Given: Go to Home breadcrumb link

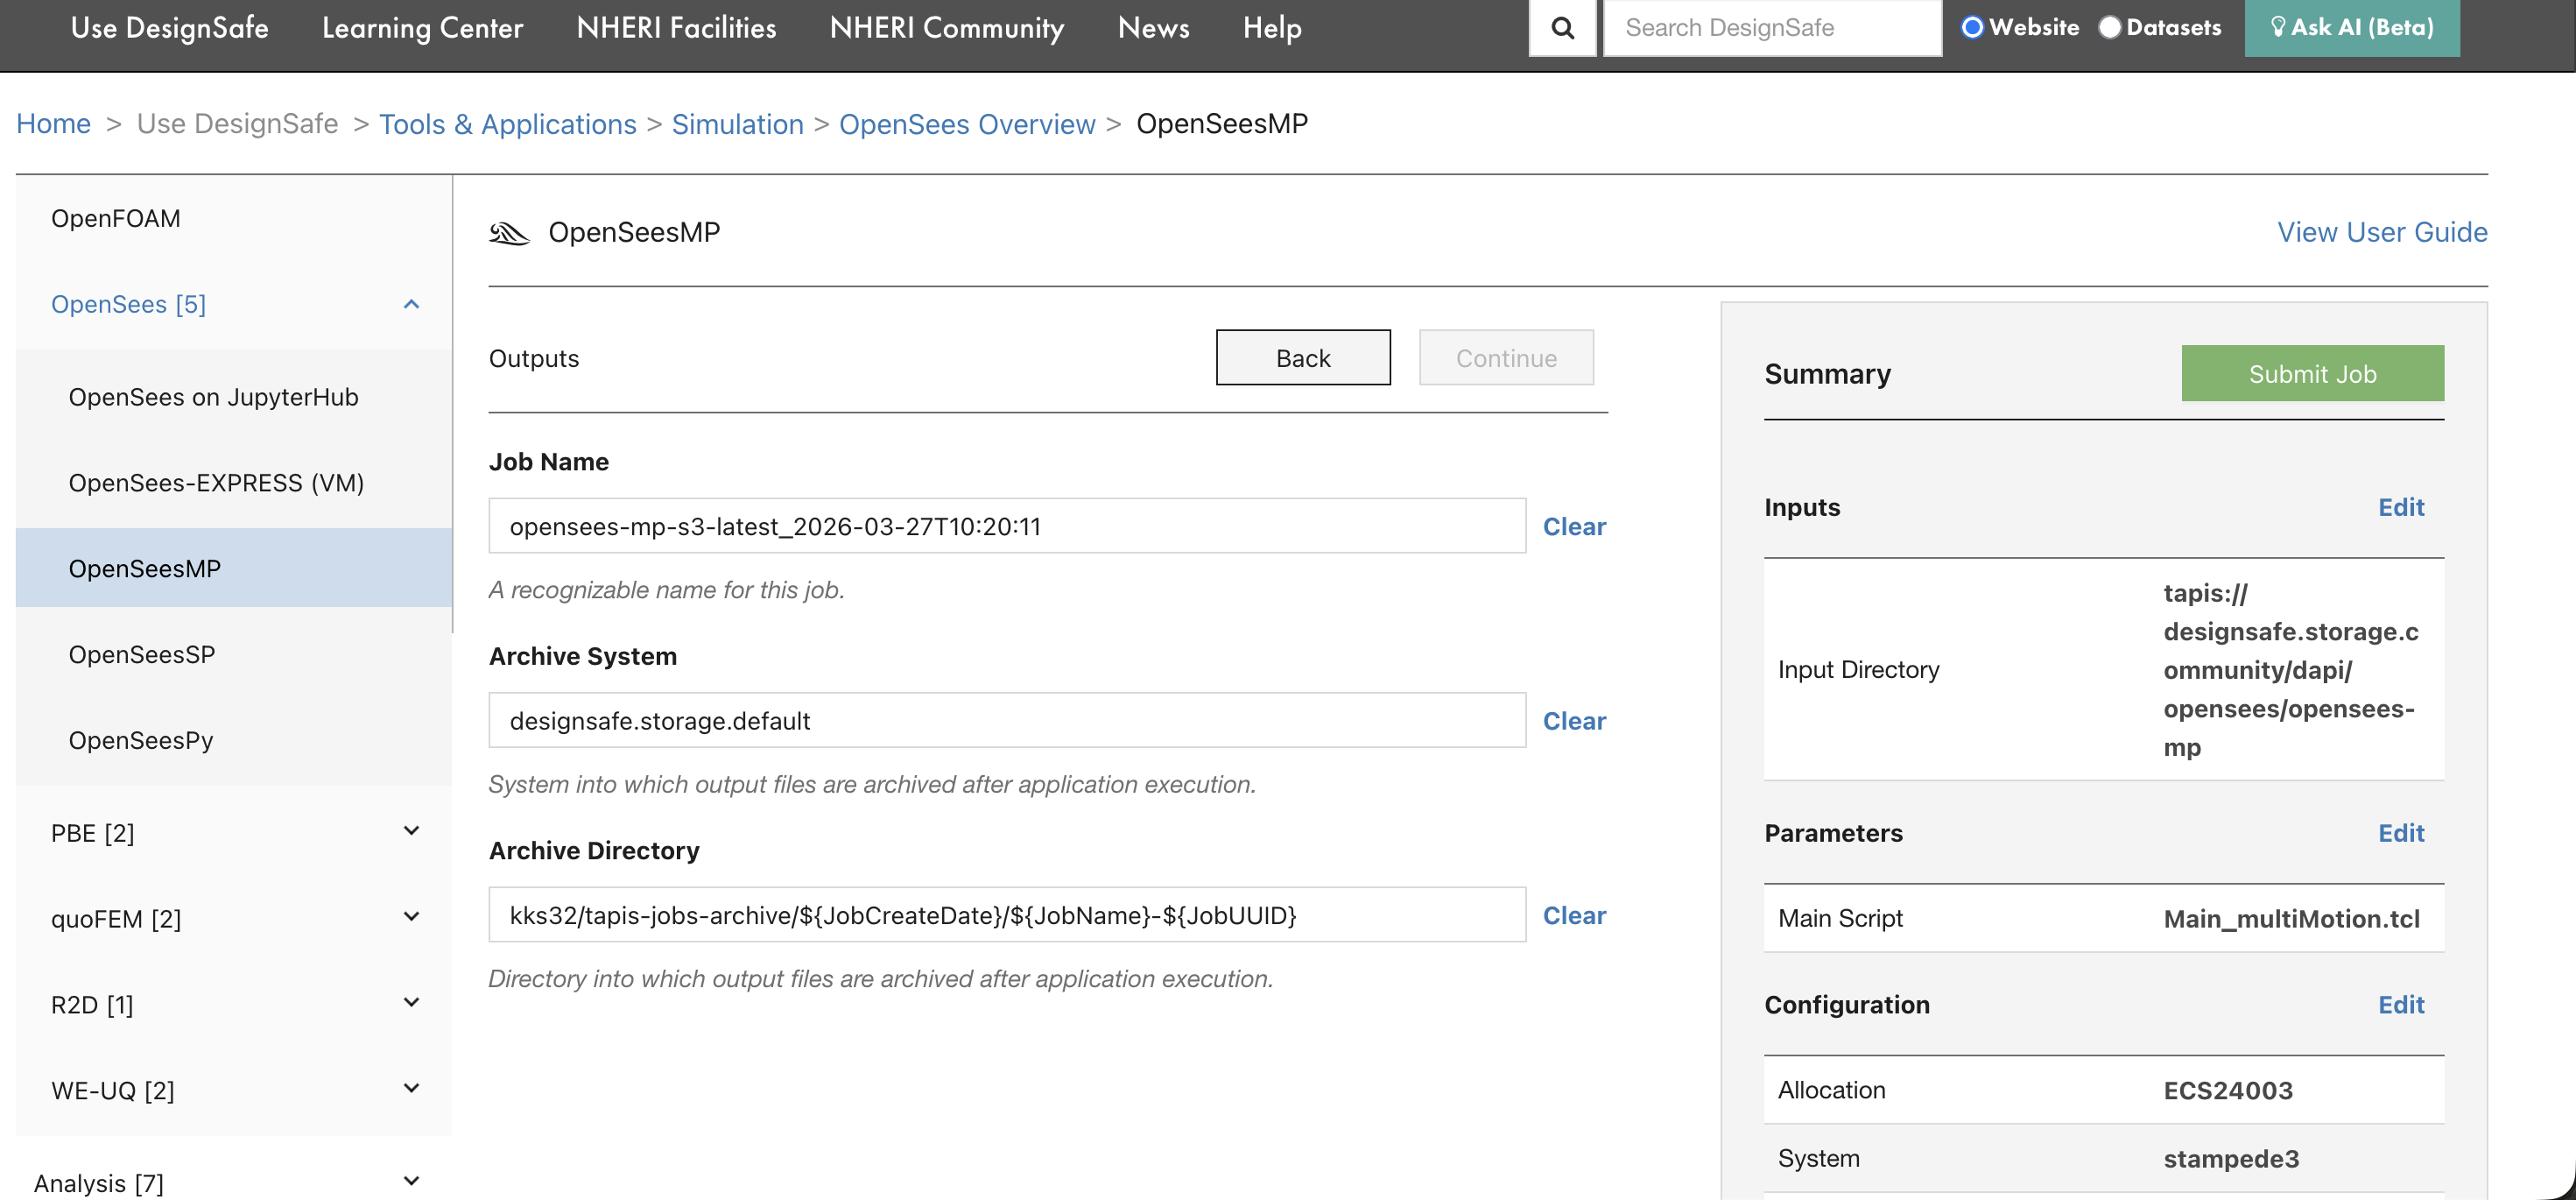Looking at the screenshot, I should (x=53, y=124).
